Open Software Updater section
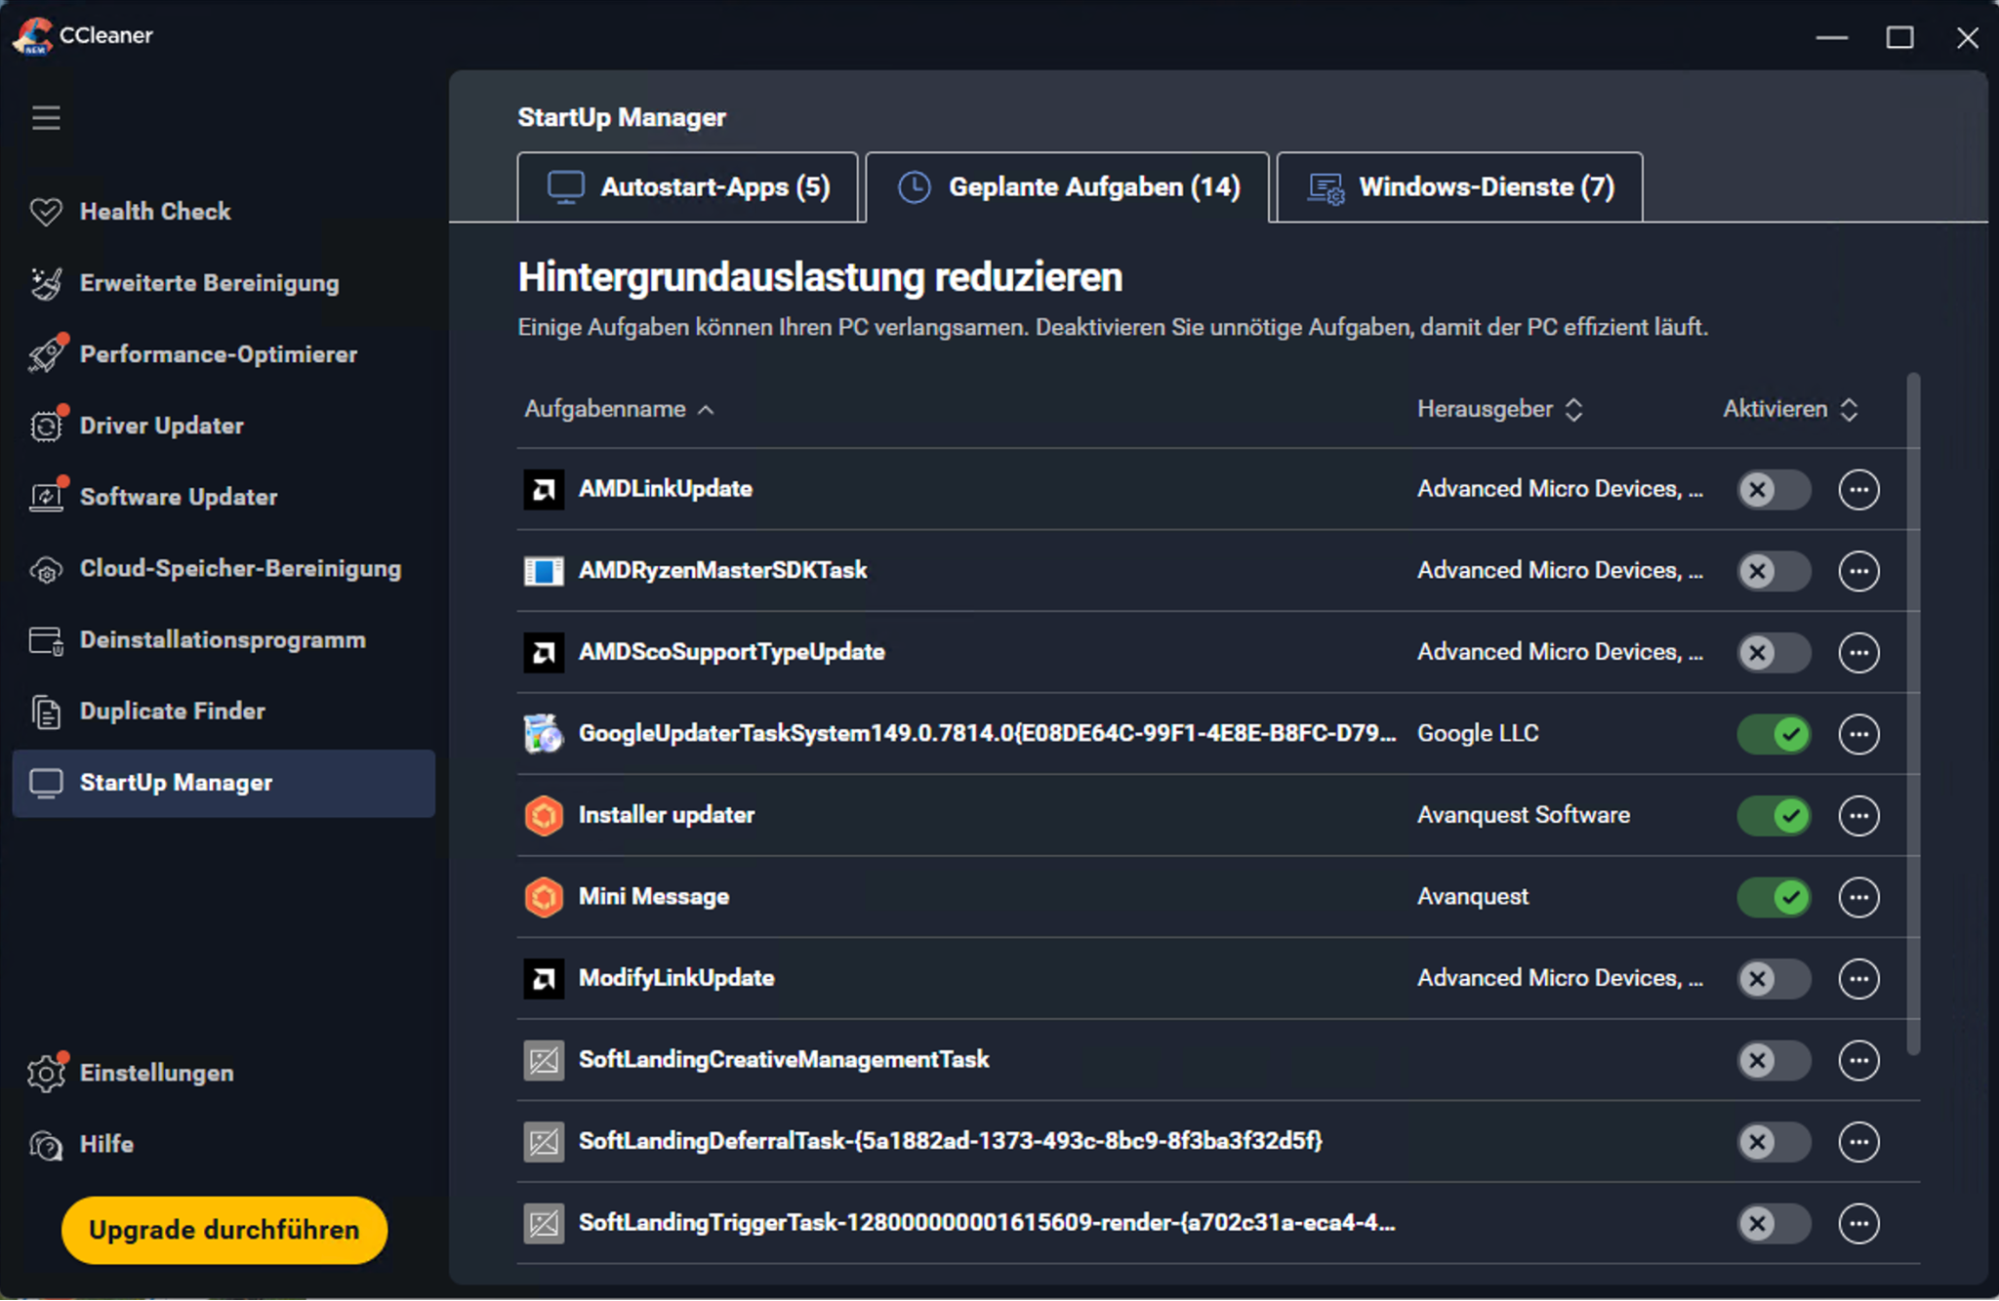This screenshot has width=1999, height=1301. tap(224, 497)
